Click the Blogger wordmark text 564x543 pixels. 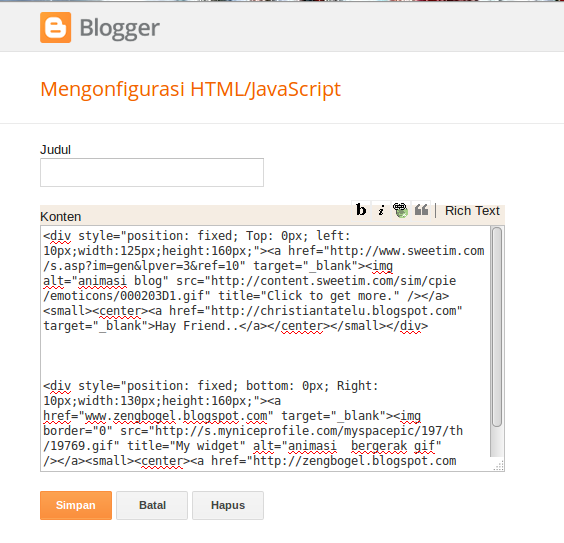pos(119,28)
